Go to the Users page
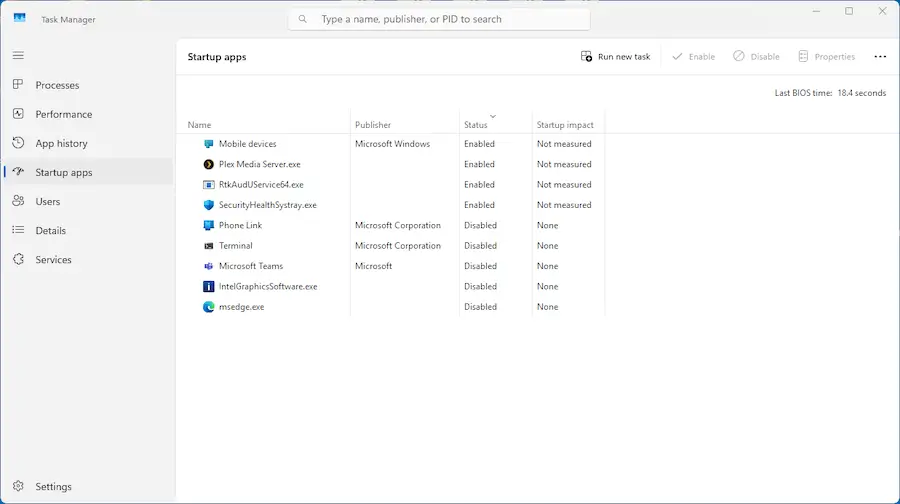Screen dimensions: 900x504 88,201
